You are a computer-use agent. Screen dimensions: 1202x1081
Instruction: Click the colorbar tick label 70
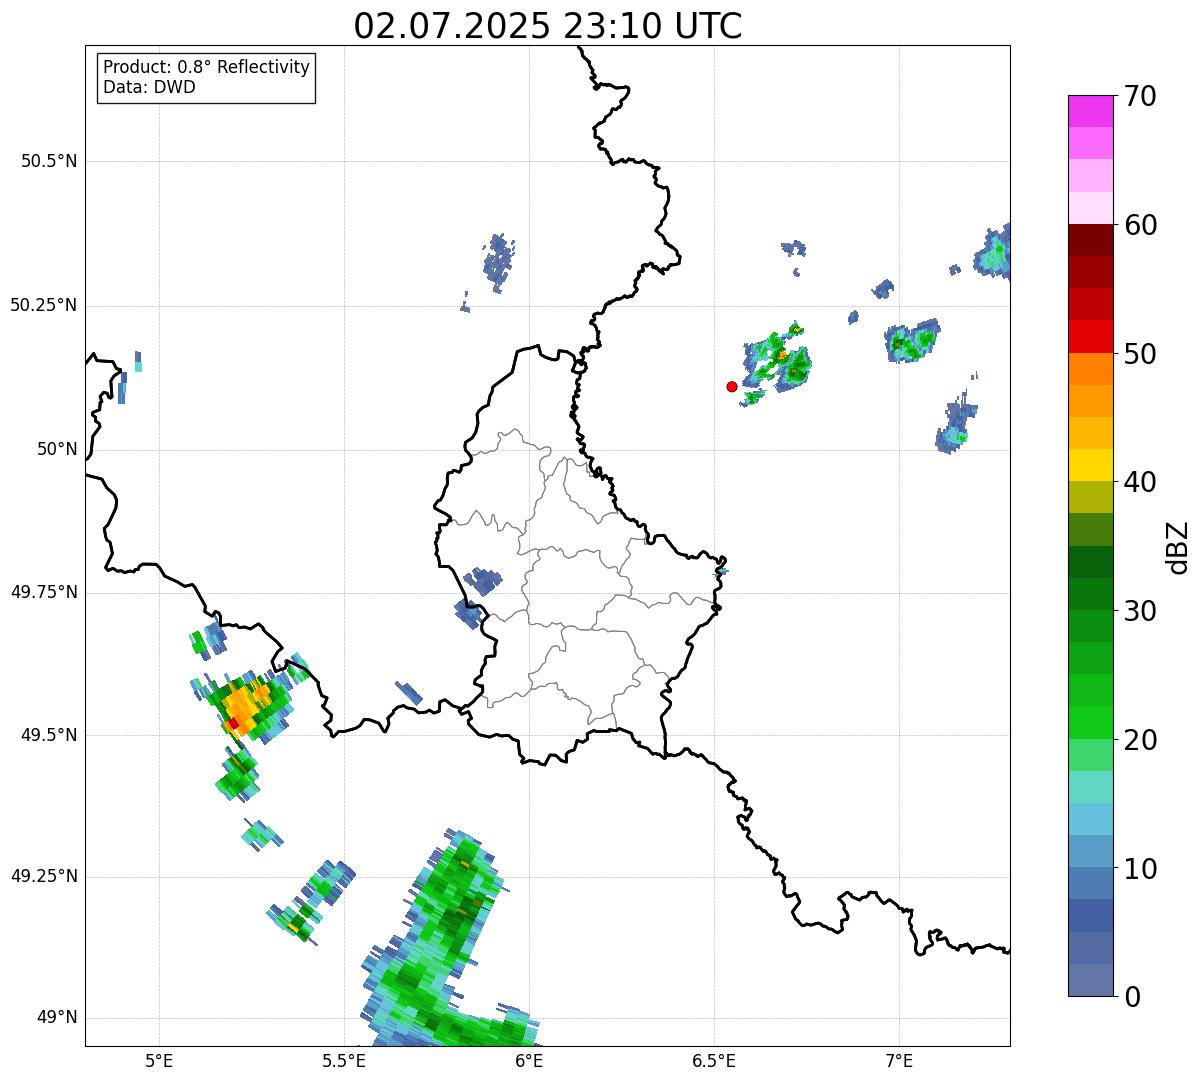click(1140, 96)
